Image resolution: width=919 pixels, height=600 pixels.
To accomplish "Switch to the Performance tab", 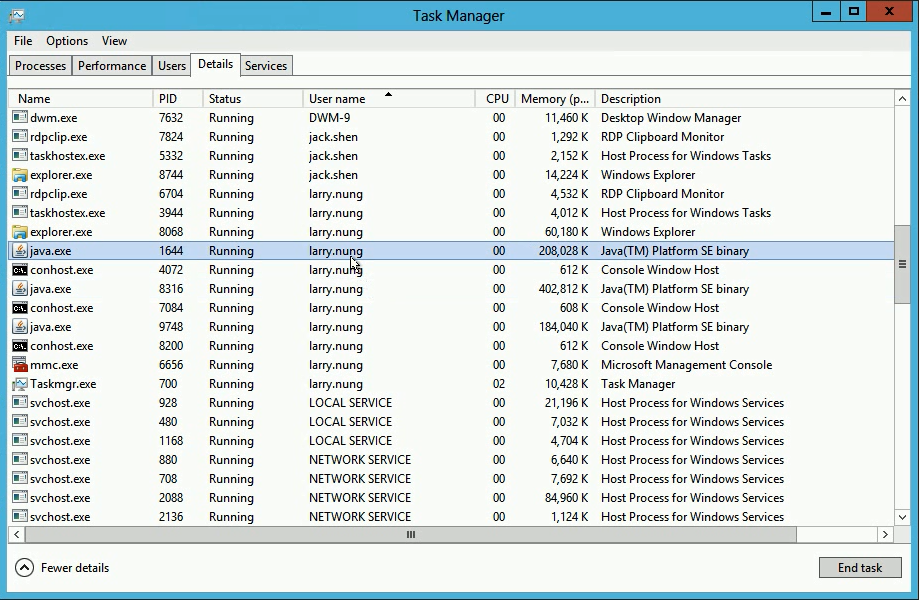I will coord(112,66).
